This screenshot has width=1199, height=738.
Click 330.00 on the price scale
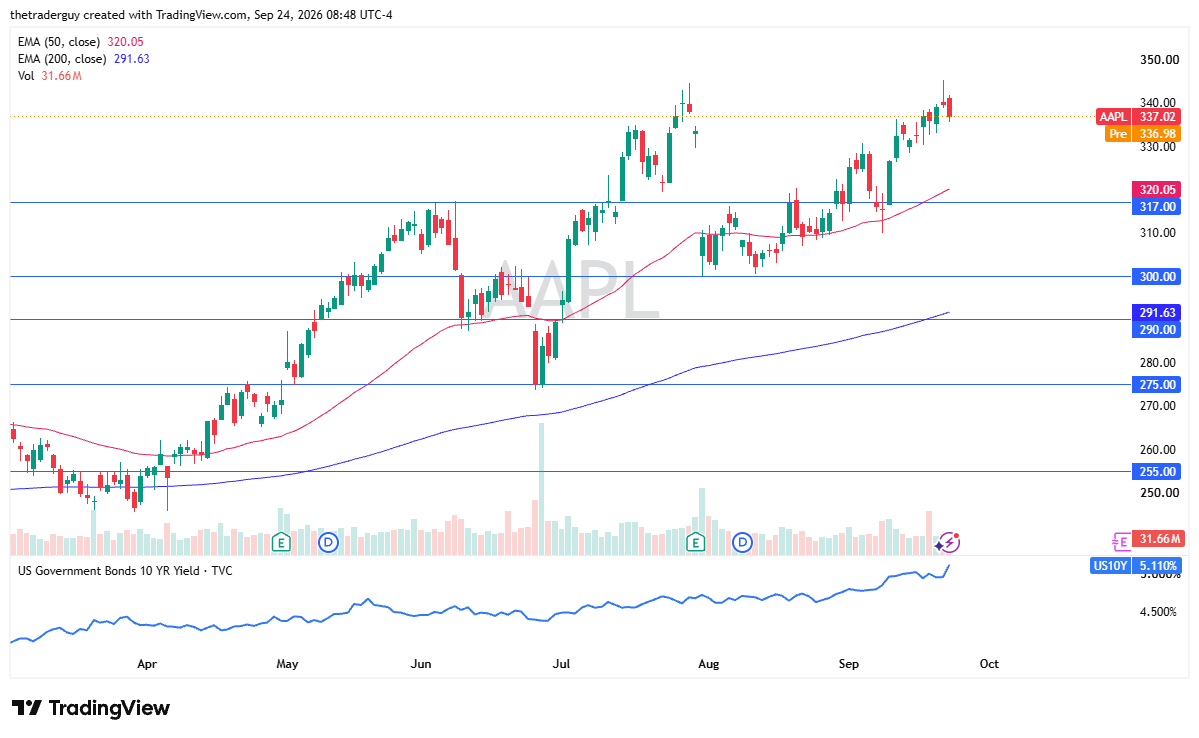click(x=1158, y=146)
